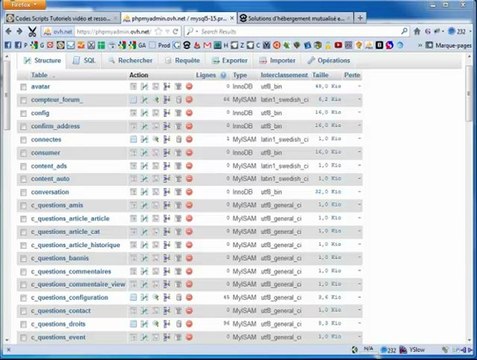Switch to the Requête tab
Screen dimensions: 477x360
tap(183, 60)
